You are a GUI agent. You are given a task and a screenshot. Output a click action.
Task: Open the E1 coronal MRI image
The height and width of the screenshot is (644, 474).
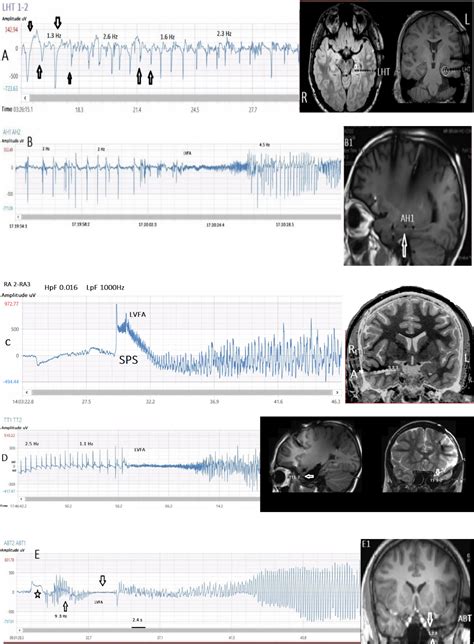pos(417,591)
